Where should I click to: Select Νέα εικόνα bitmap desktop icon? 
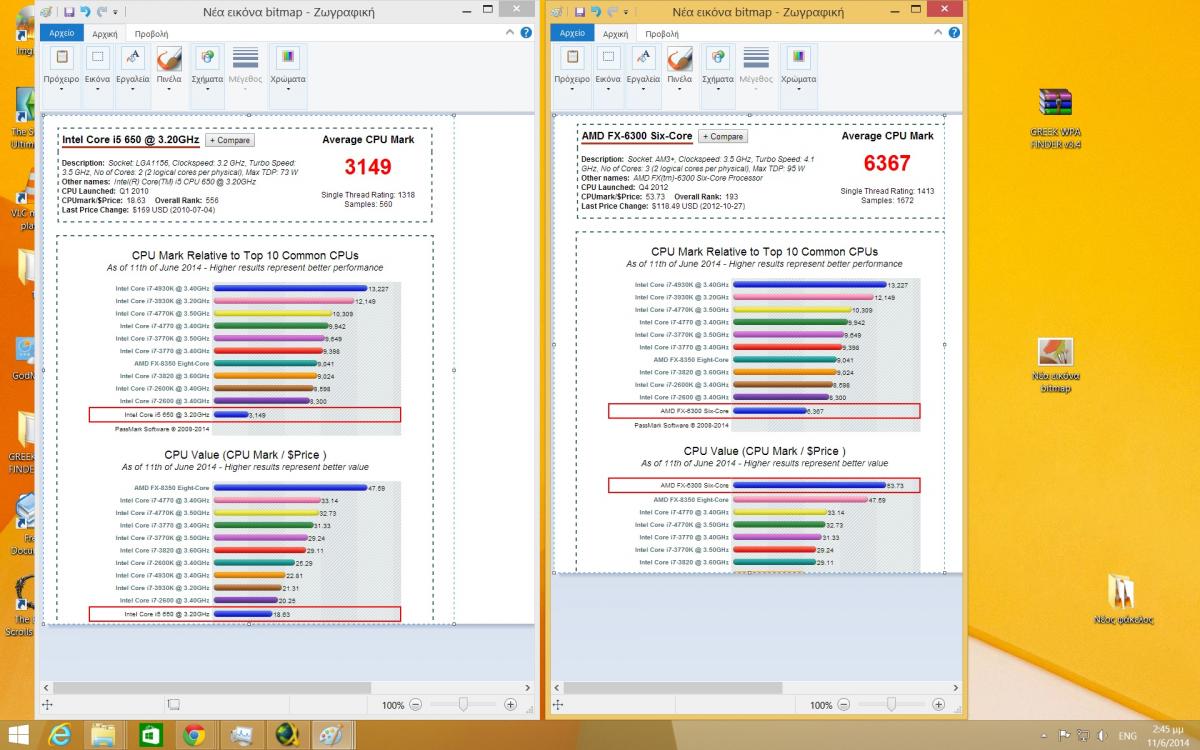coord(1056,365)
